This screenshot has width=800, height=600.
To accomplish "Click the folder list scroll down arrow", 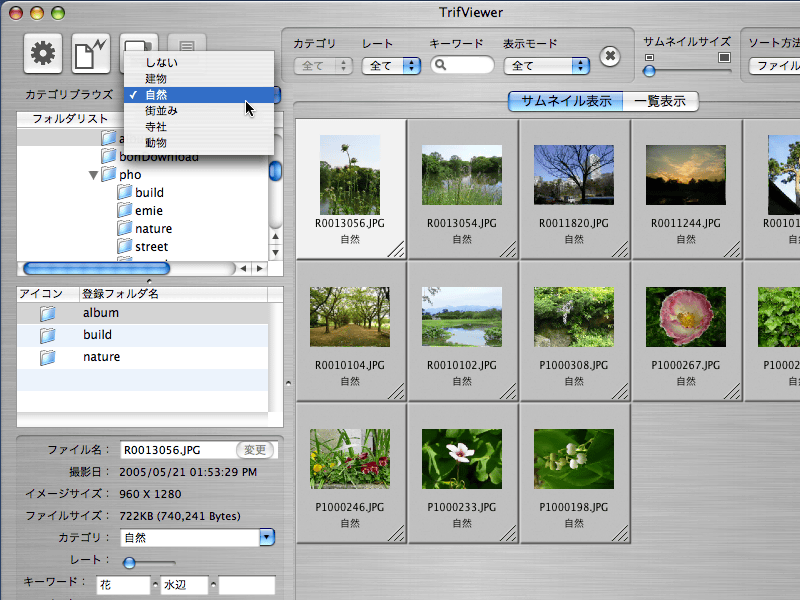I will [276, 252].
